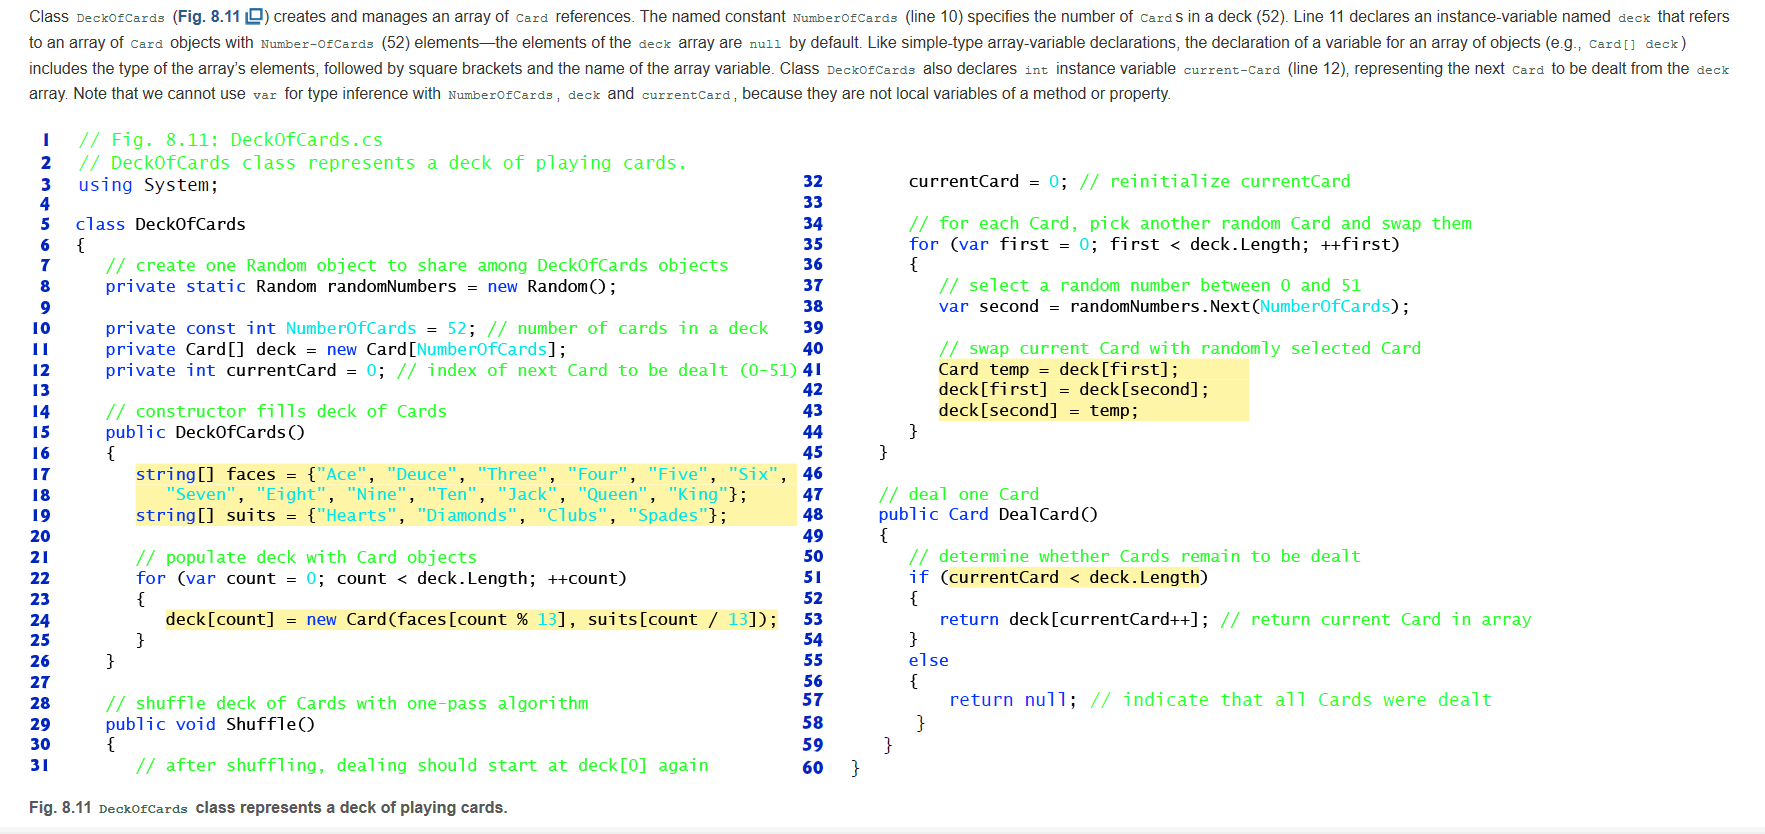This screenshot has height=834, width=1765.
Task: Click line number 41 in the right column
Action: pos(813,369)
